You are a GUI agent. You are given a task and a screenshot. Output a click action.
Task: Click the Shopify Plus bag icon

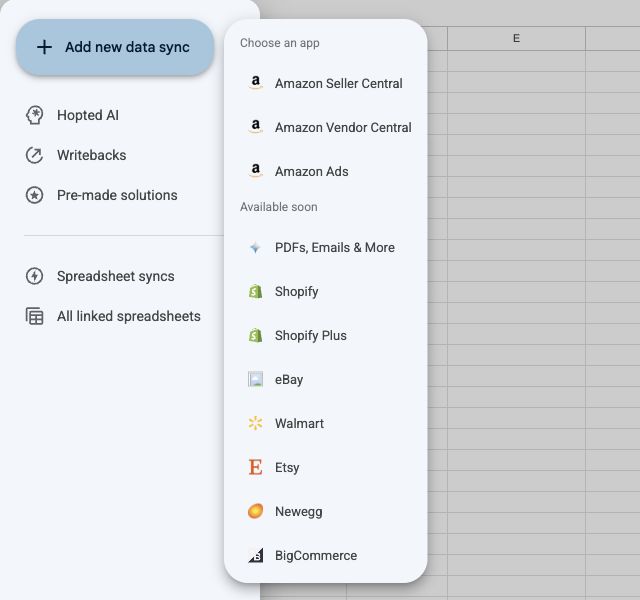tap(256, 336)
